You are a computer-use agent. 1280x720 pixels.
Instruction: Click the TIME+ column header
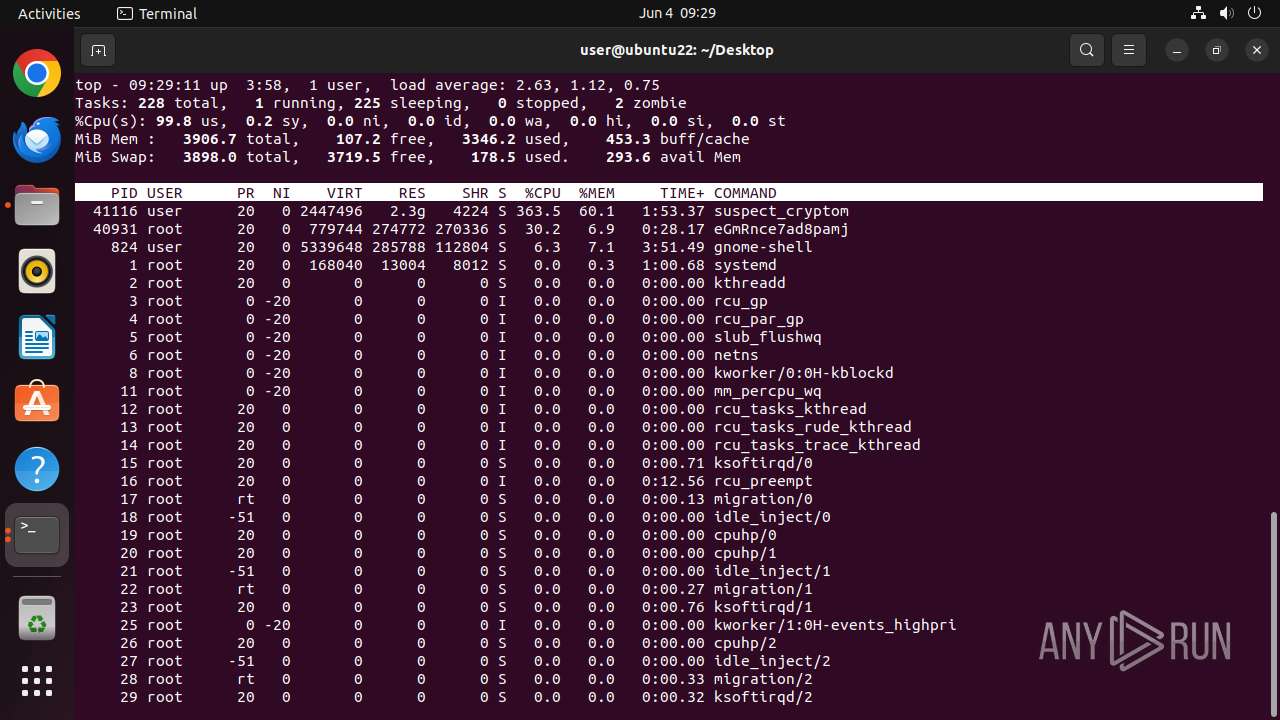pos(682,193)
